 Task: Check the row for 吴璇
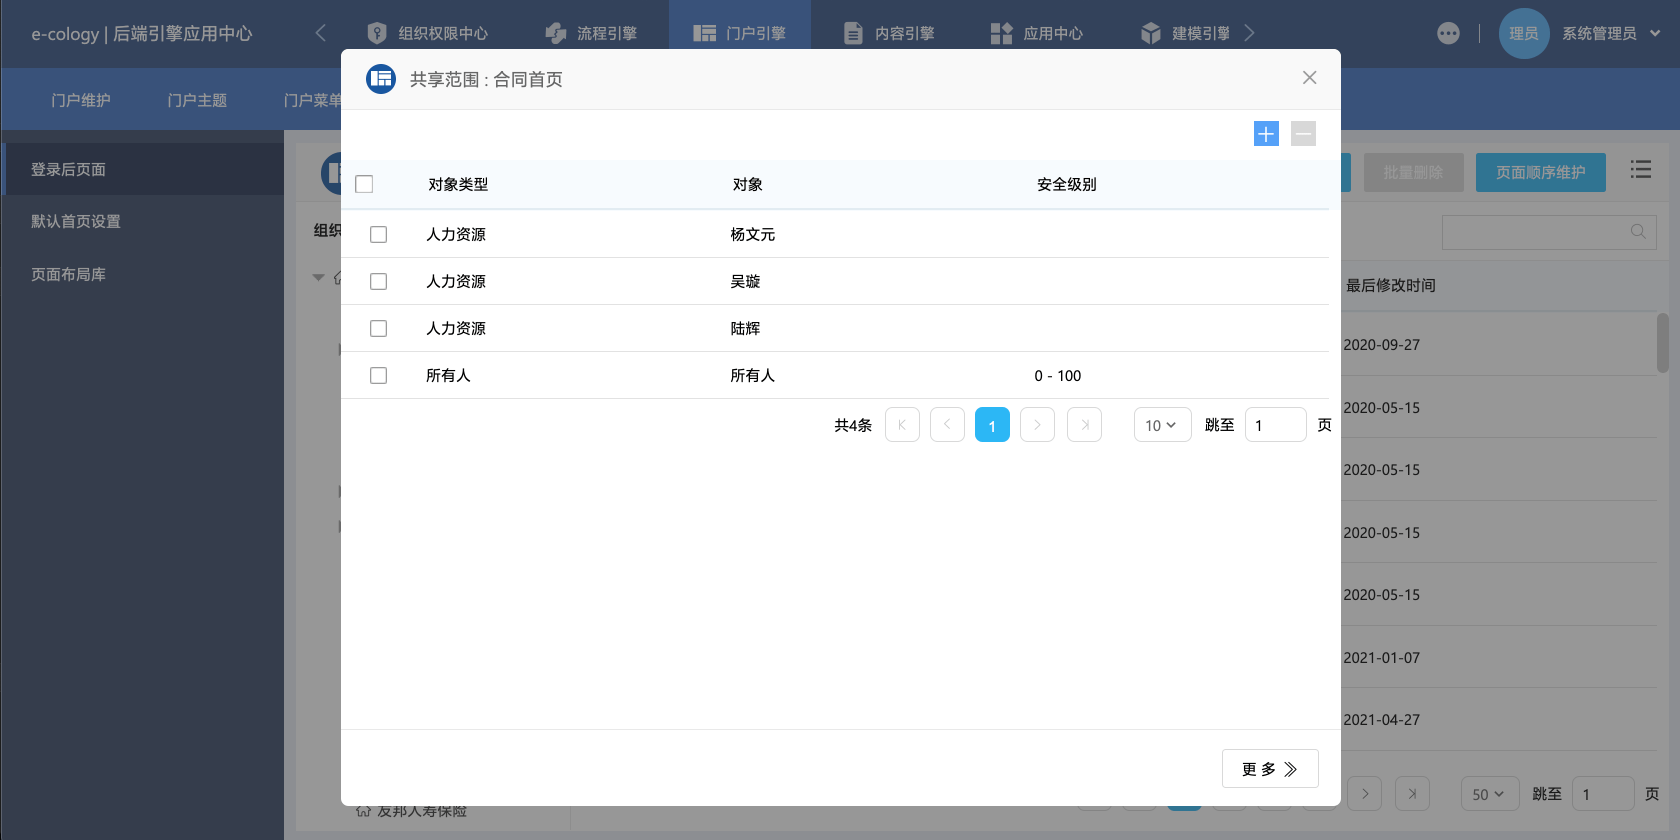coord(378,281)
